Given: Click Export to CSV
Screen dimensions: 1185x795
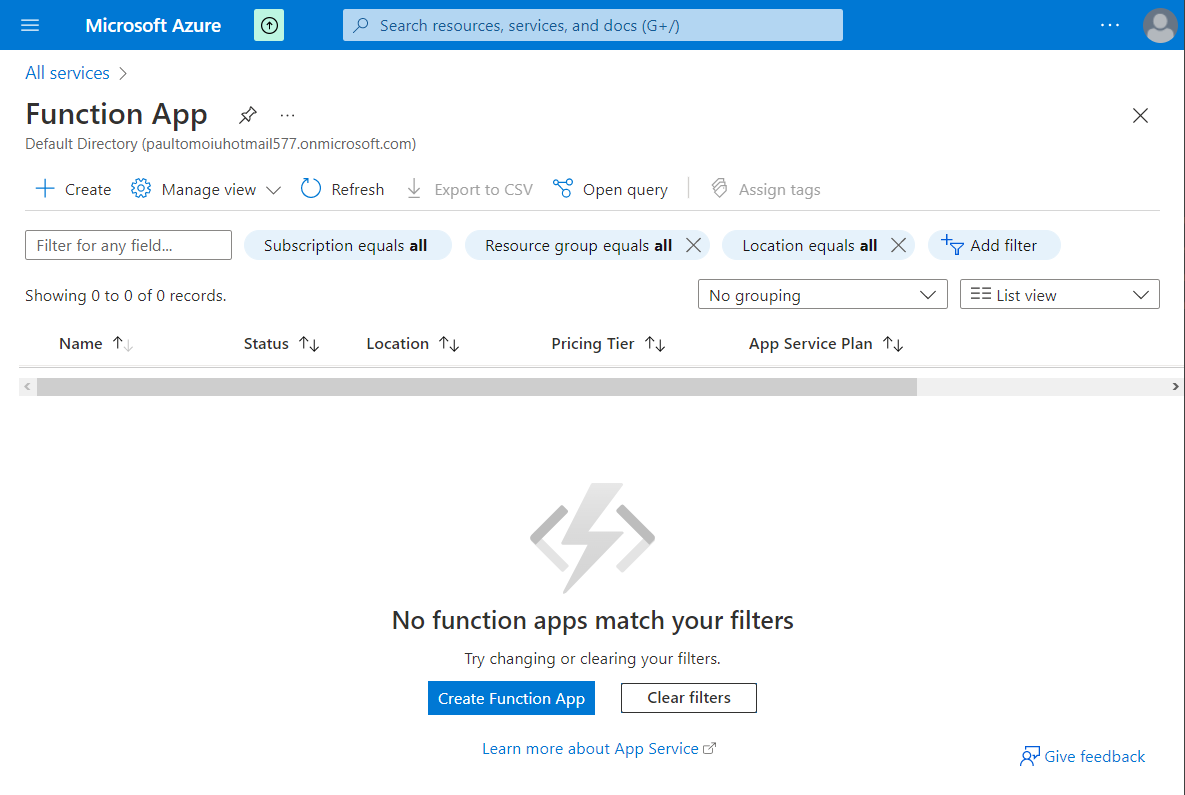Looking at the screenshot, I should coord(469,189).
